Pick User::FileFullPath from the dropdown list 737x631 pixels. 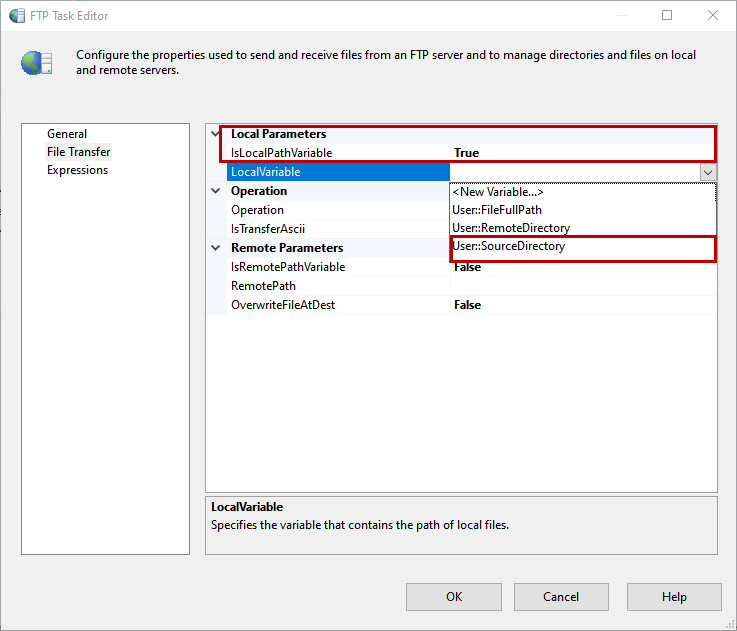[497, 210]
